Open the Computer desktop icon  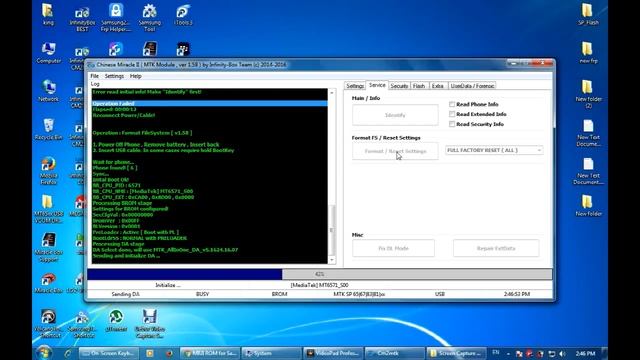tap(49, 53)
